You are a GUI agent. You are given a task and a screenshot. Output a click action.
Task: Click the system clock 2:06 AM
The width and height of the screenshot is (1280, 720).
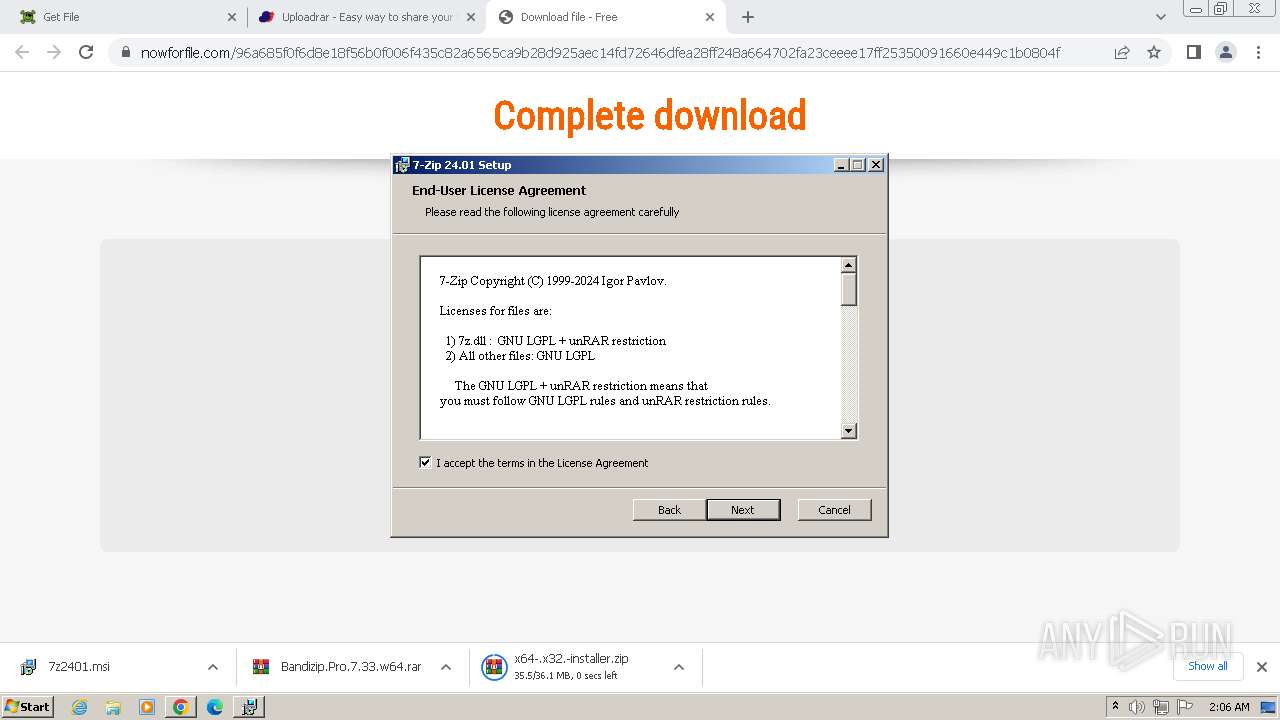click(1229, 707)
